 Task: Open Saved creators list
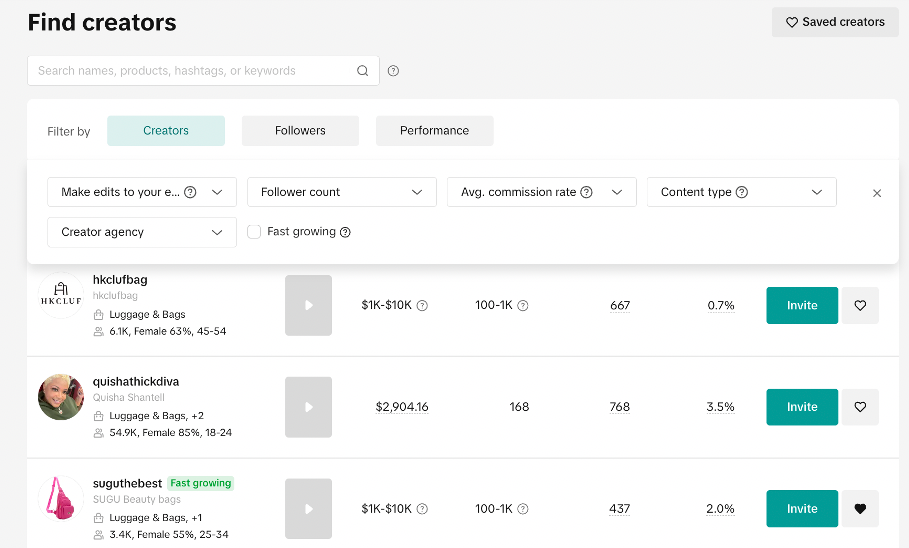point(835,22)
